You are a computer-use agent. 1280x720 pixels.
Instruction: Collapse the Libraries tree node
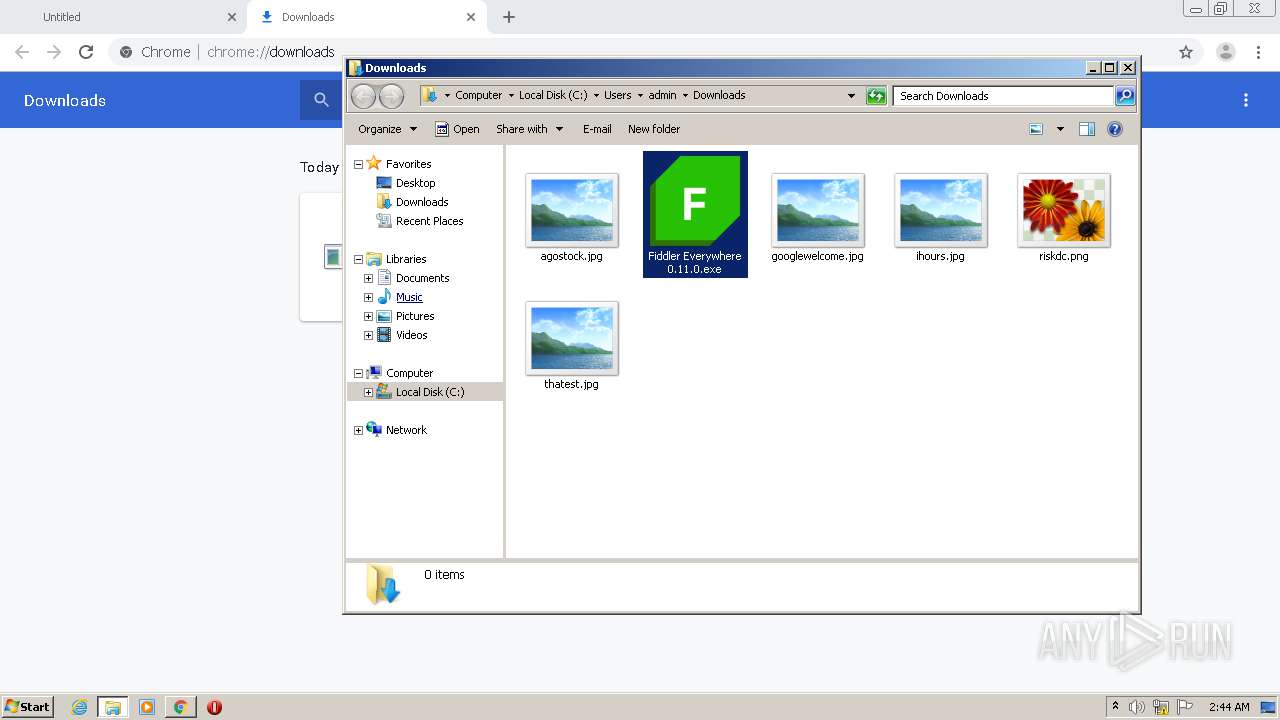(x=358, y=259)
